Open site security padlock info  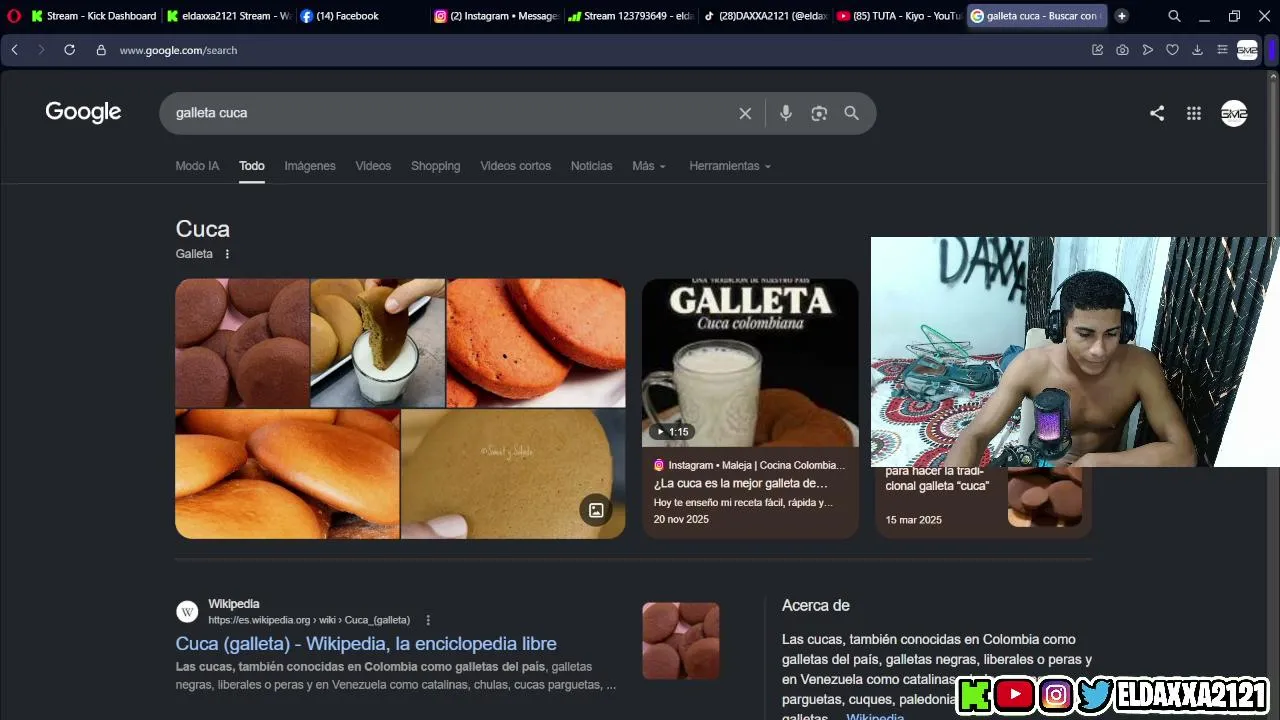(101, 50)
